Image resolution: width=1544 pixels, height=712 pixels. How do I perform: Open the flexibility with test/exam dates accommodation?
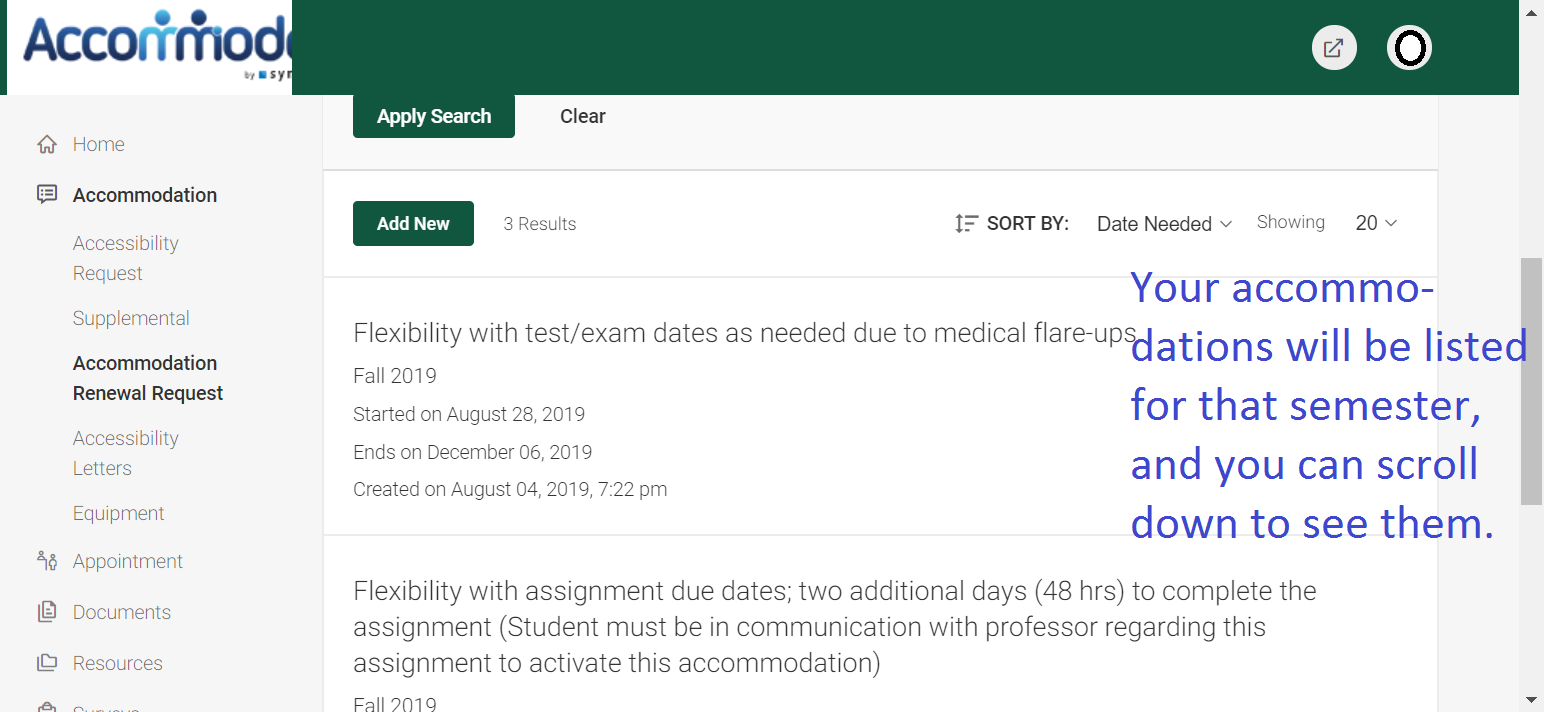click(x=744, y=333)
